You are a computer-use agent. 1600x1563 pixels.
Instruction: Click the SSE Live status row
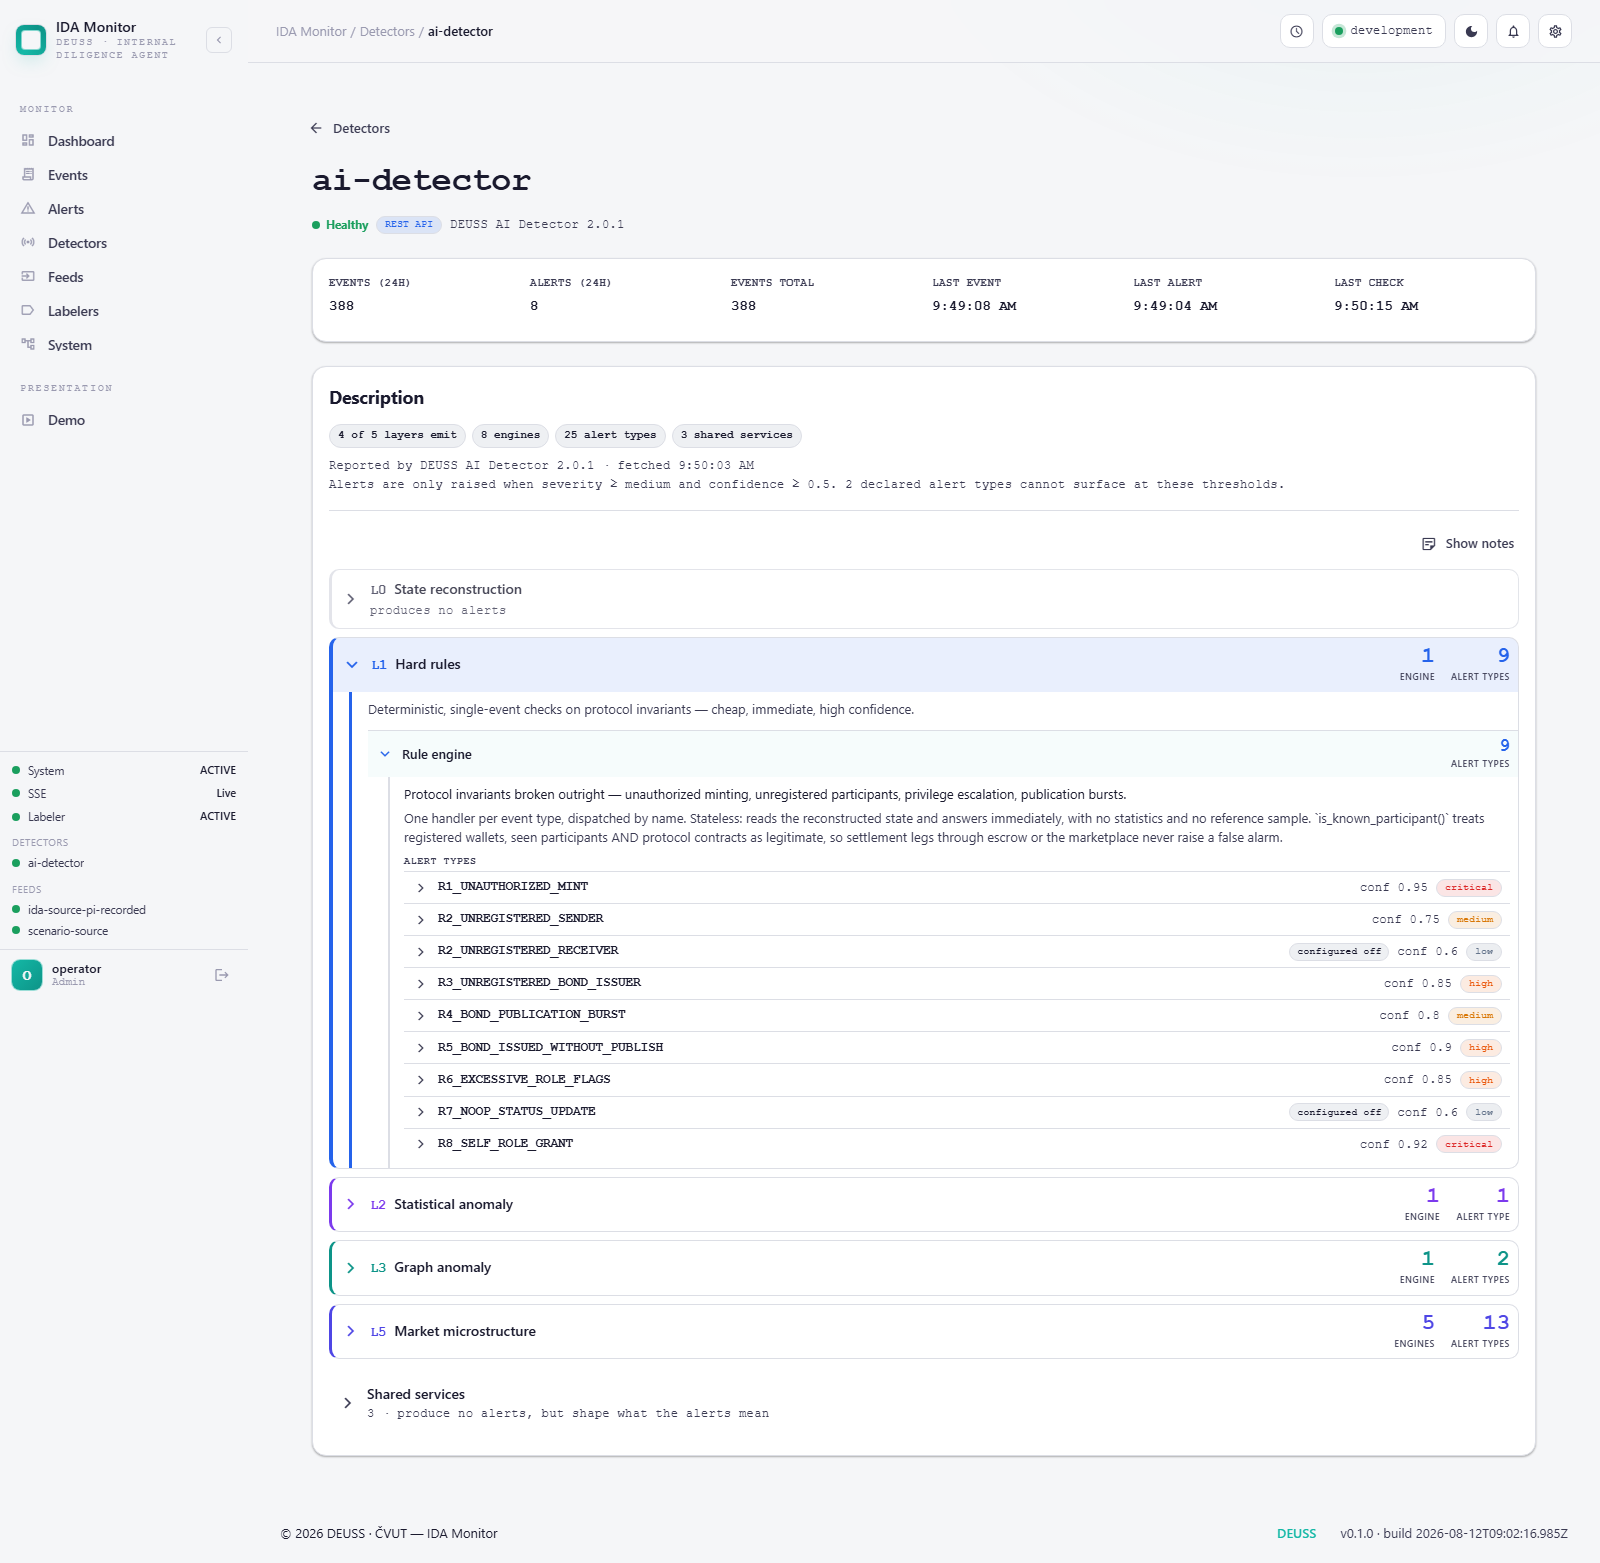(124, 794)
